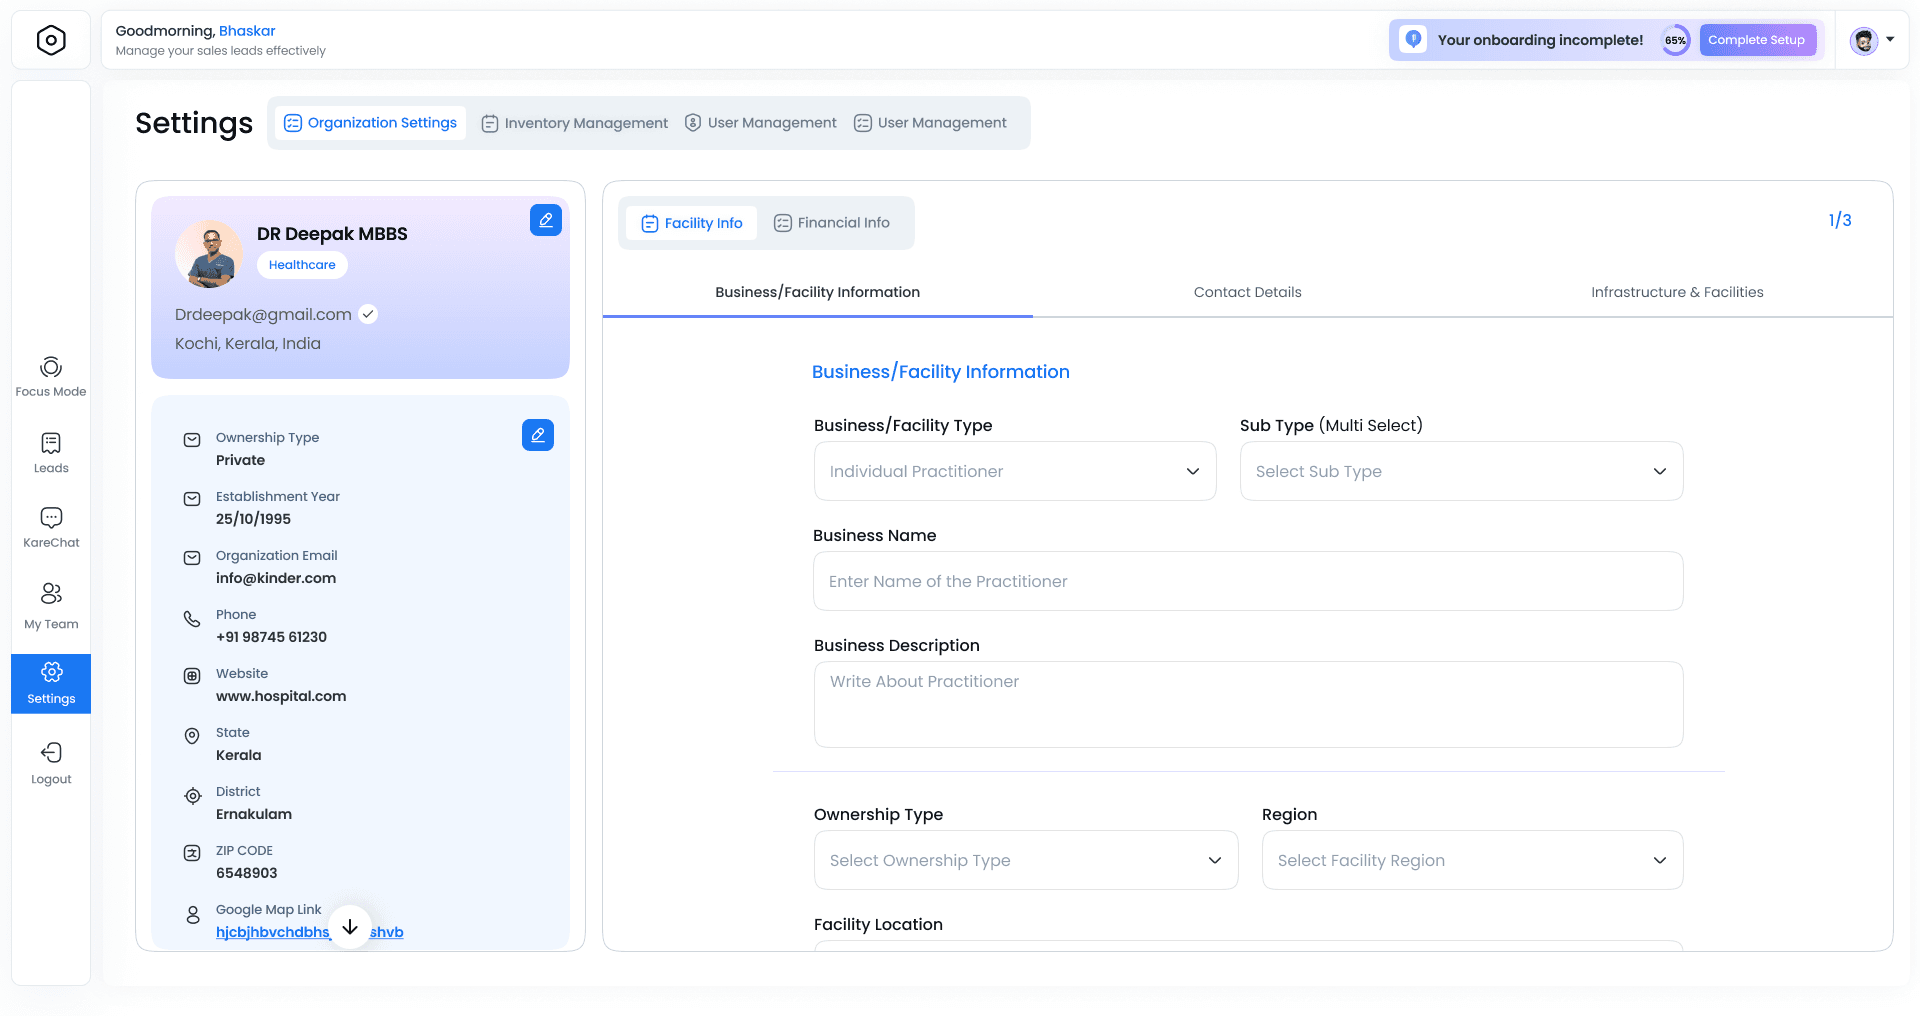
Task: Click the 6548903 ZIP code value
Action: click(x=246, y=873)
